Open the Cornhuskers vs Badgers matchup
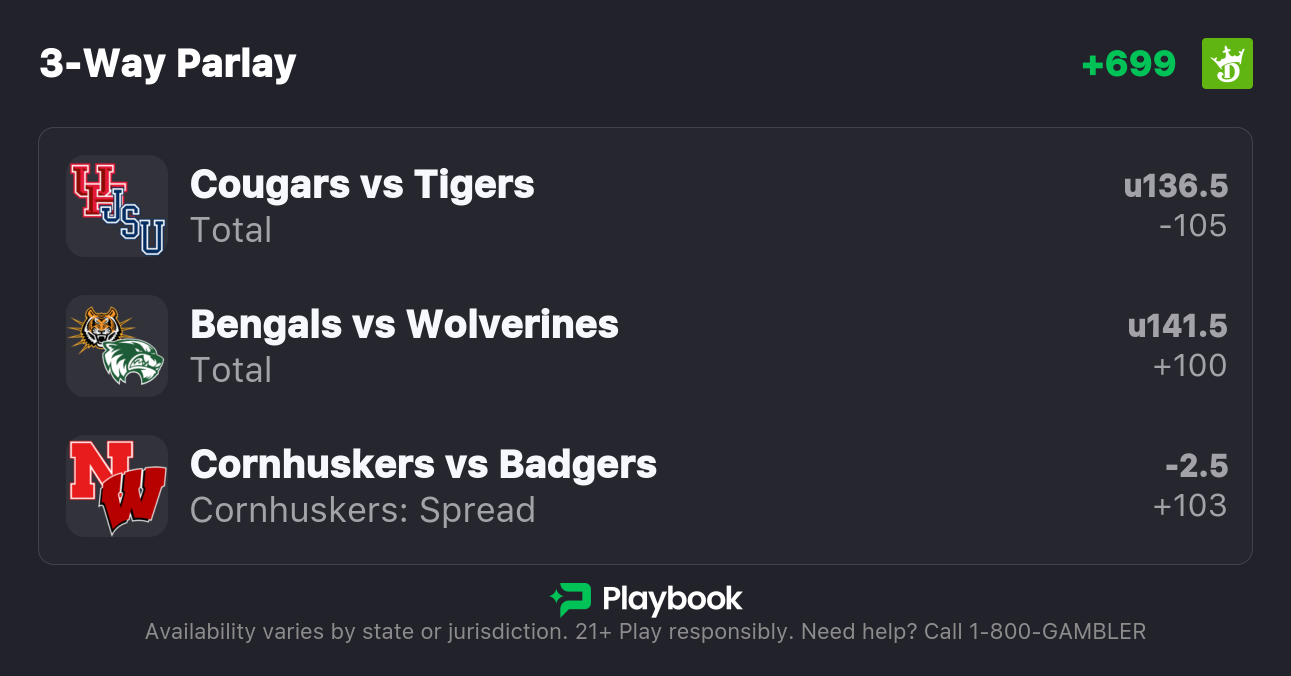1291x676 pixels. click(423, 465)
